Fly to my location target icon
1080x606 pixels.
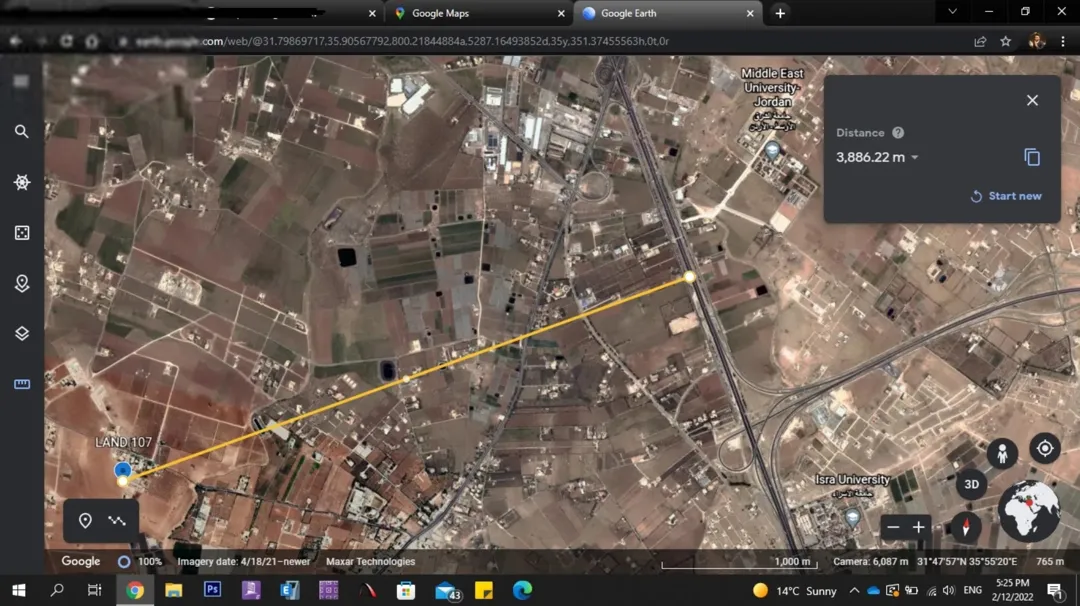1045,448
